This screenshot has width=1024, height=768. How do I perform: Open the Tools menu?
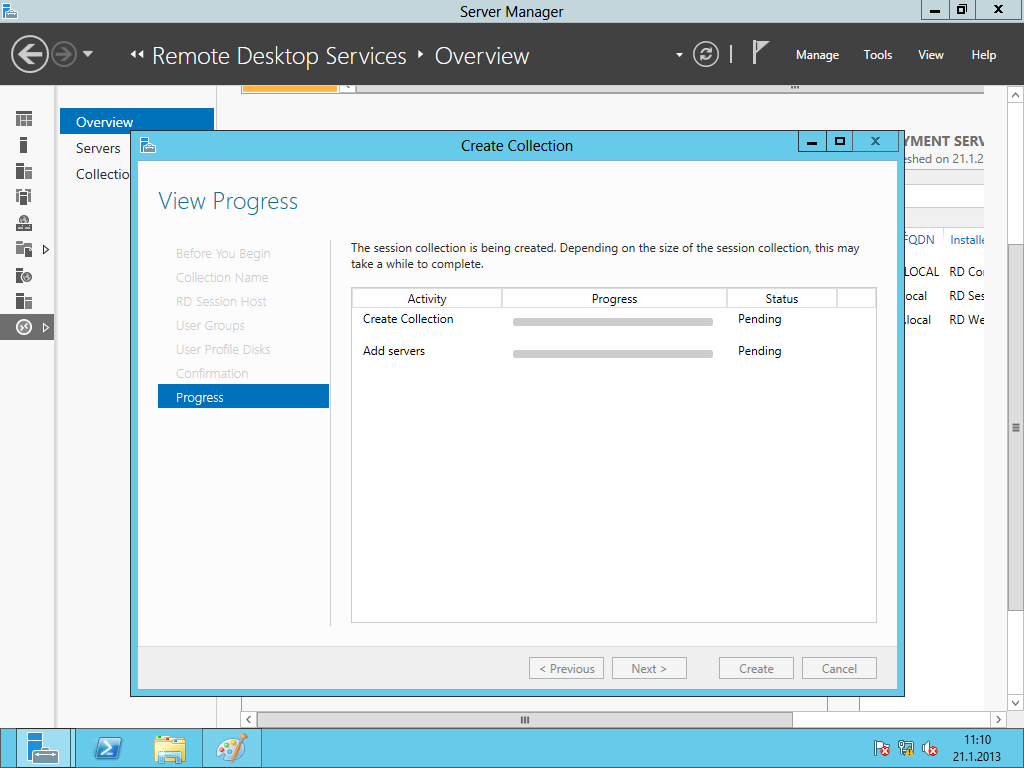pos(877,55)
